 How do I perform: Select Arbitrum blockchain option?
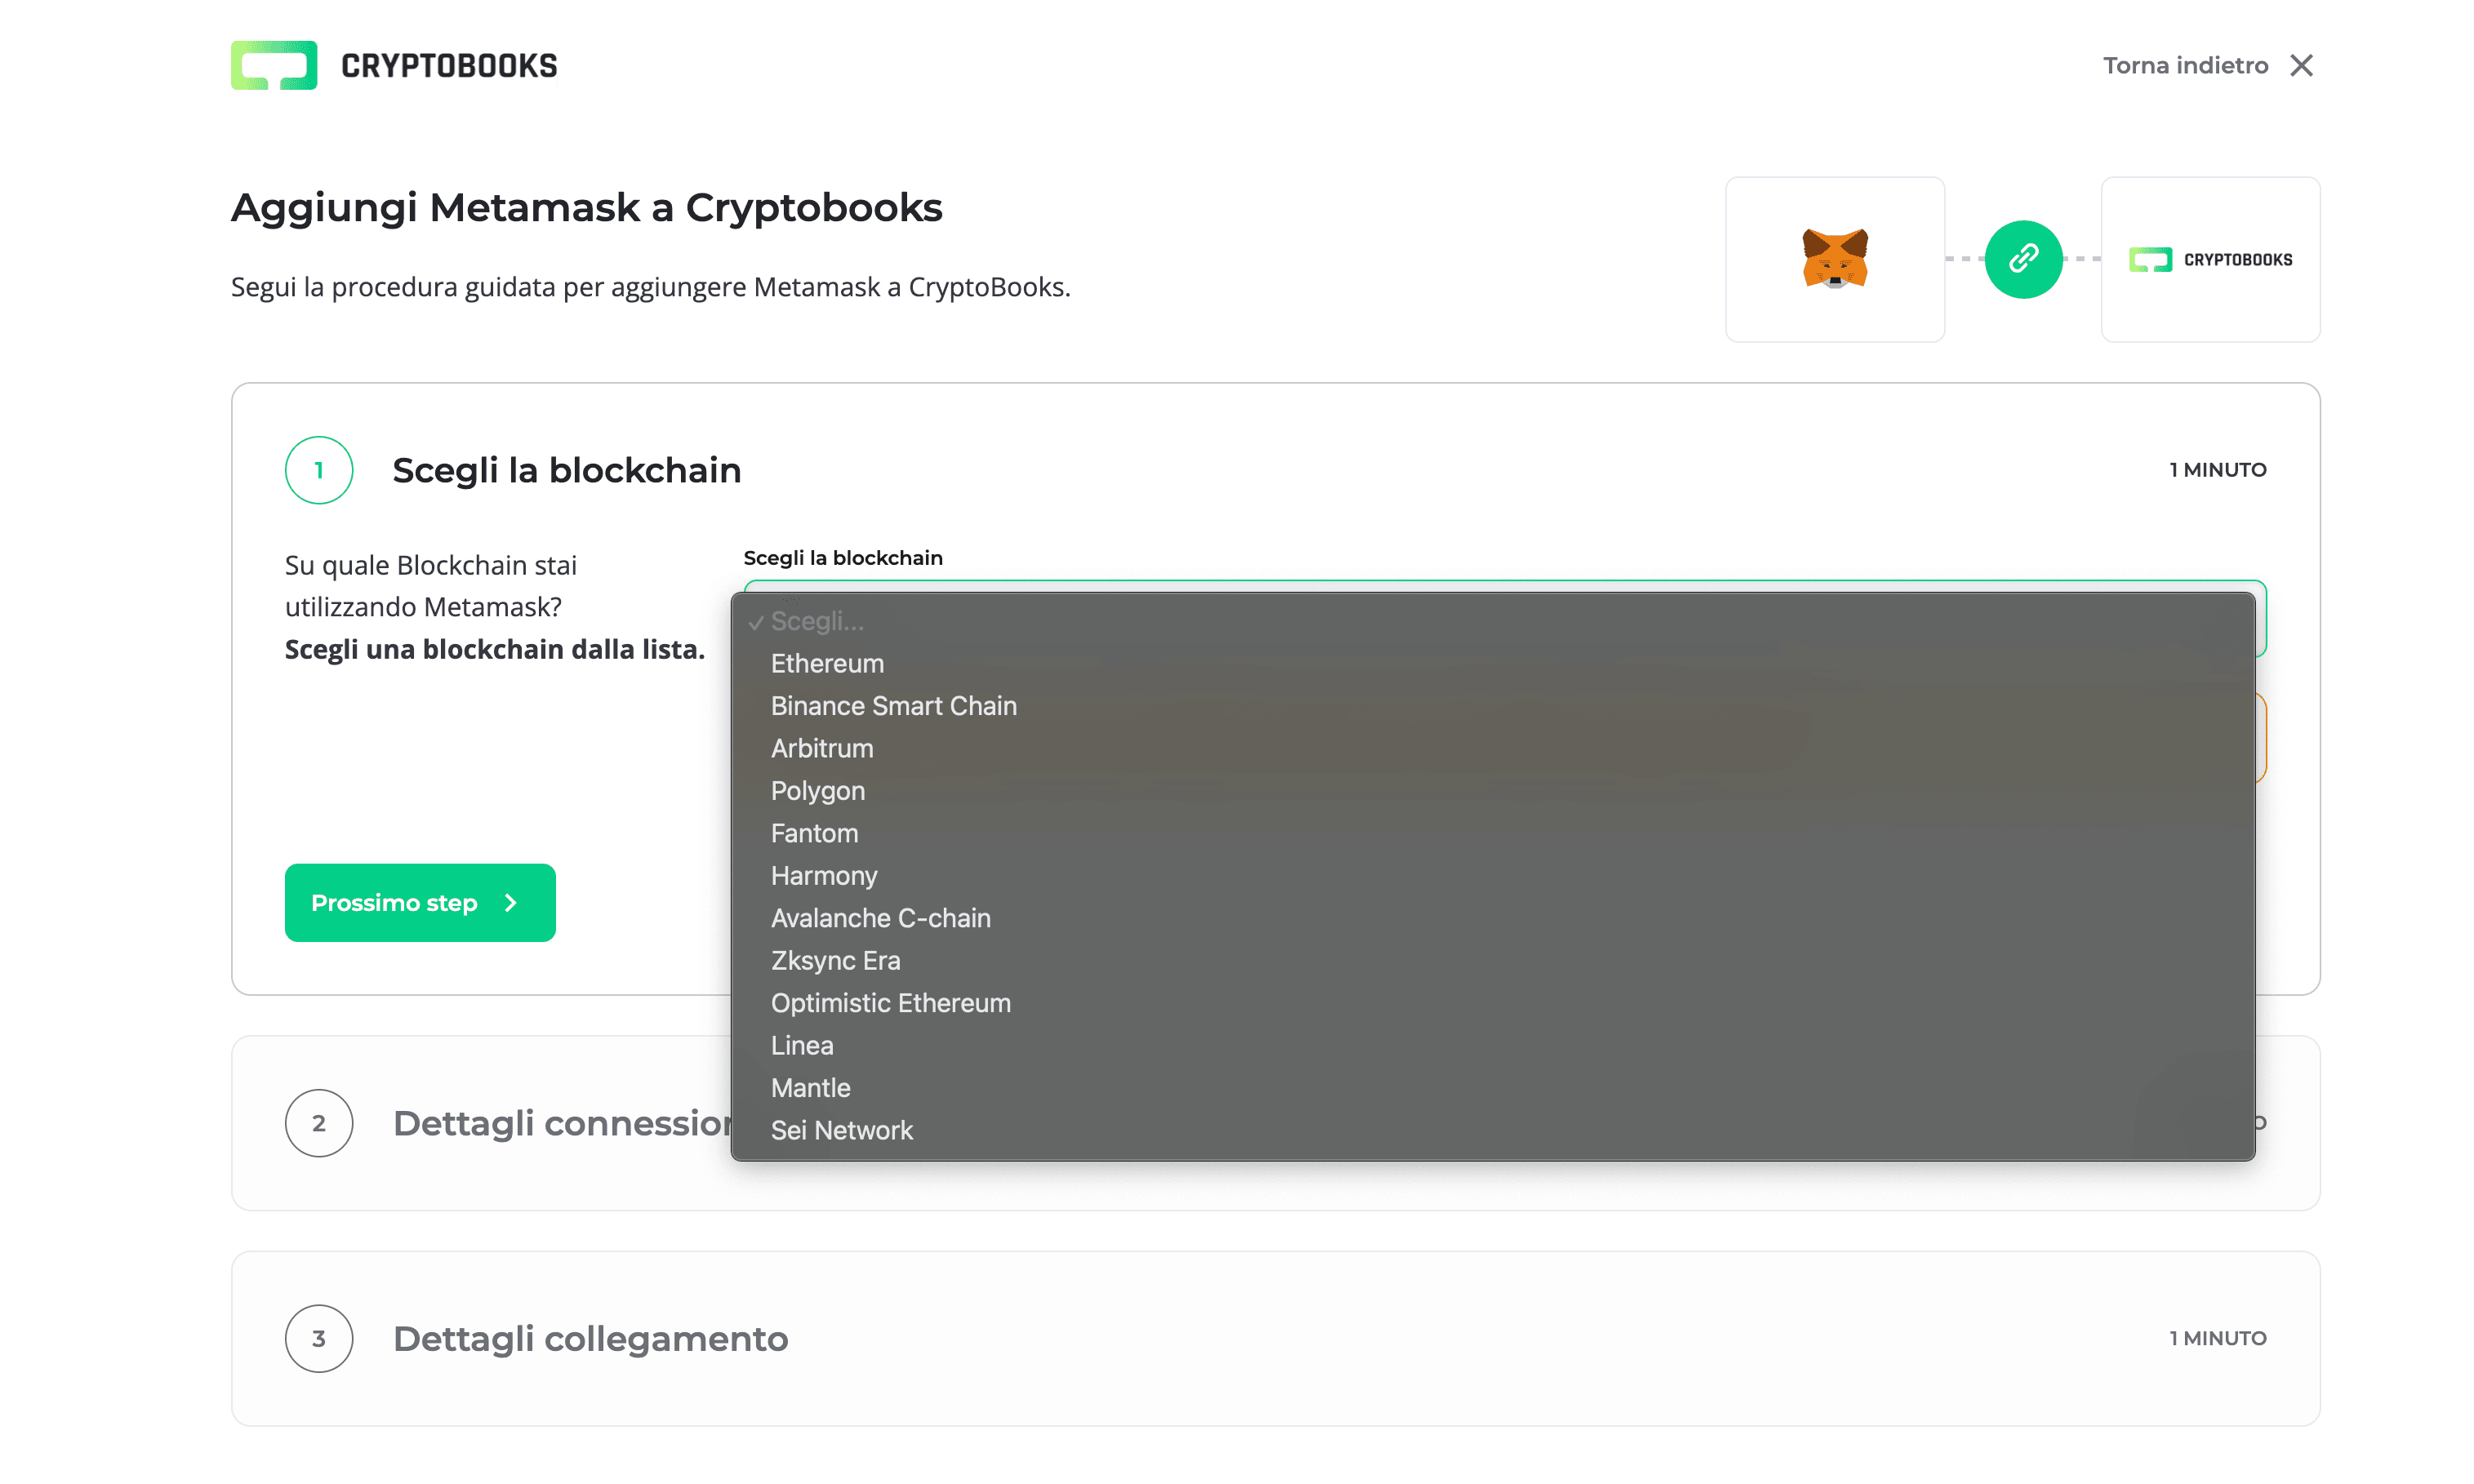[x=822, y=748]
